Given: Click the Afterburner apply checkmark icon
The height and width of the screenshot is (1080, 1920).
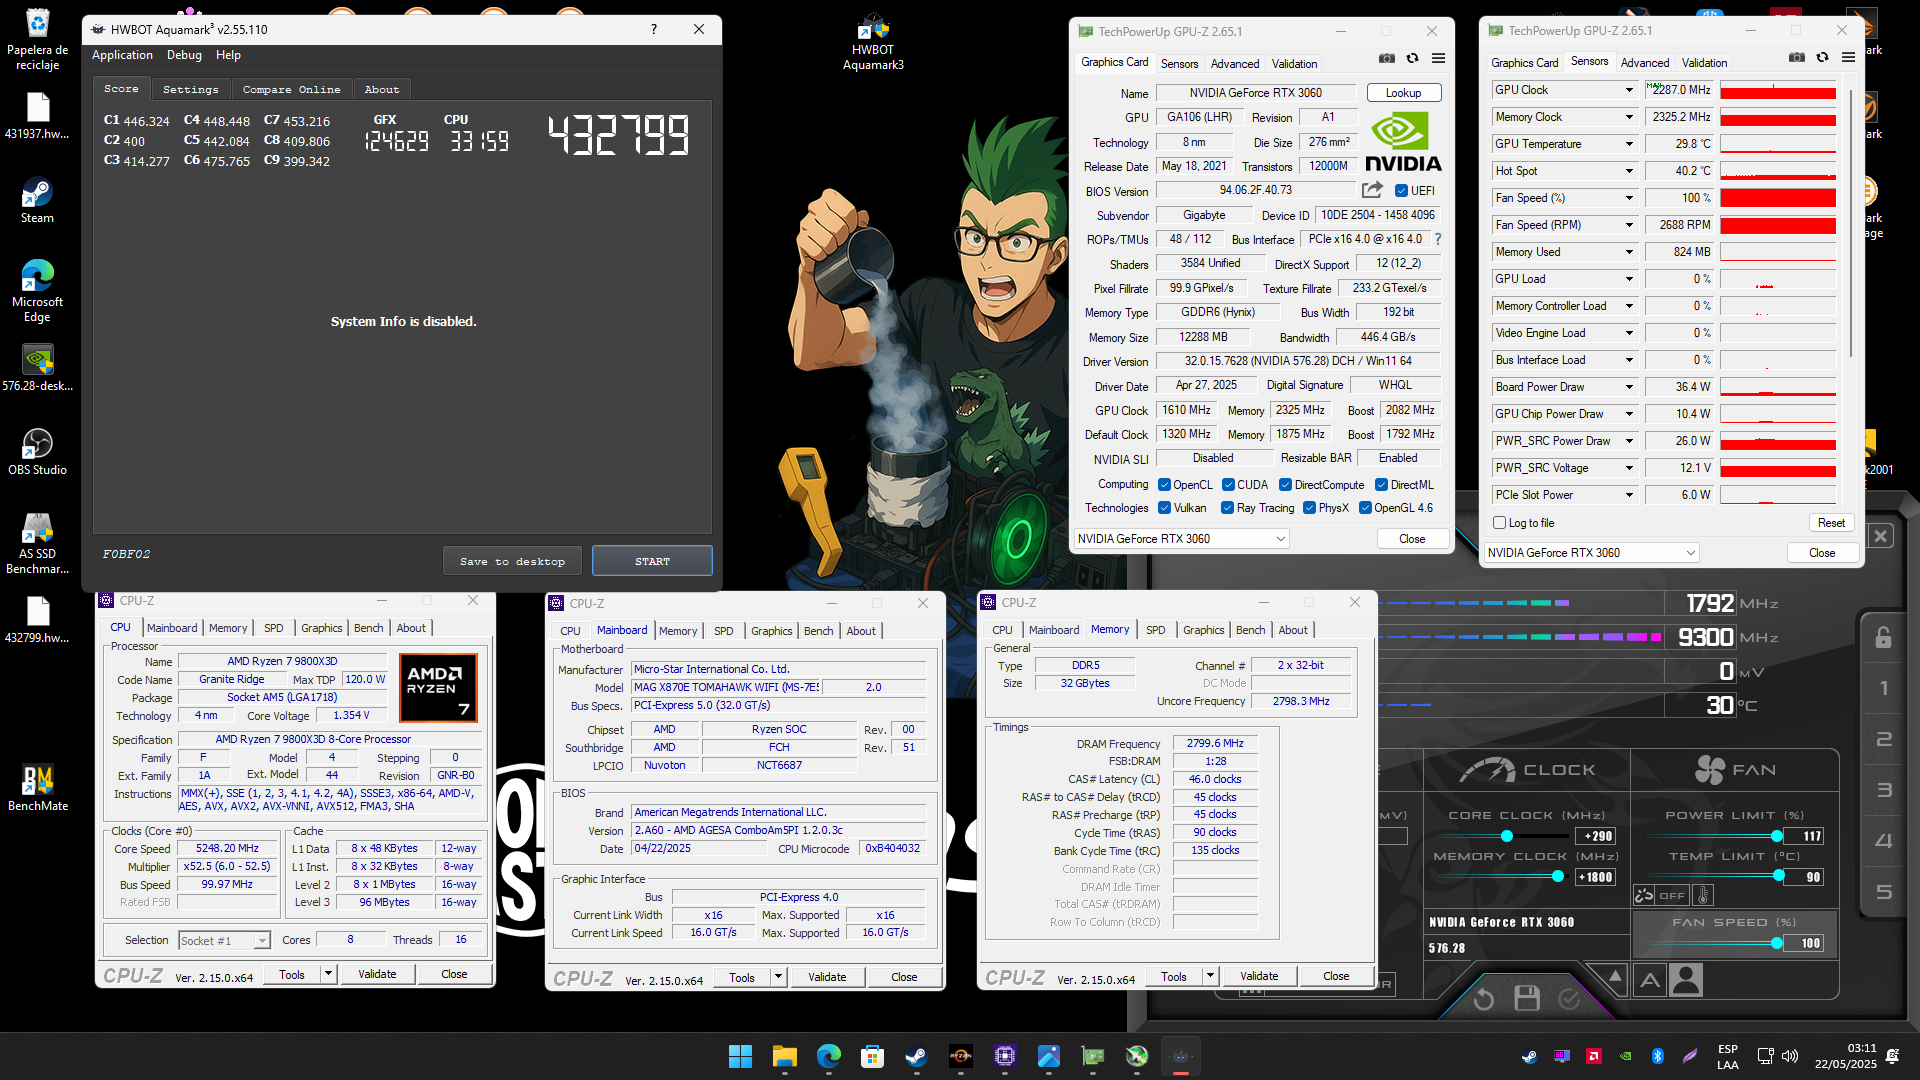Looking at the screenshot, I should 1569,998.
